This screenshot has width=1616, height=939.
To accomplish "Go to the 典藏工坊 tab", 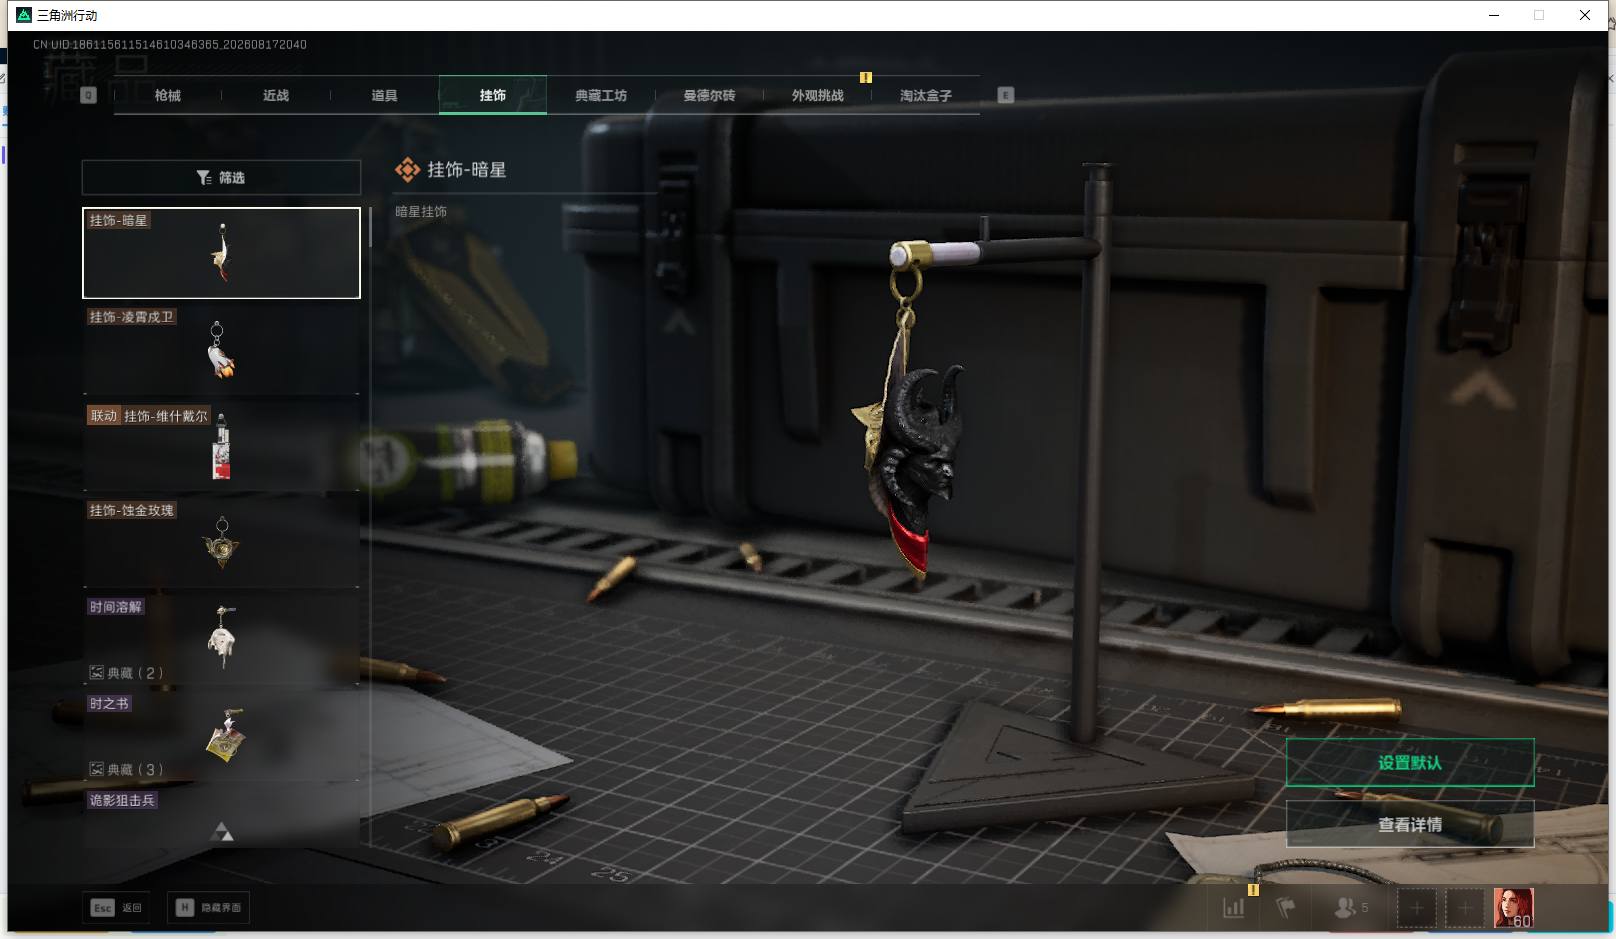I will point(601,95).
